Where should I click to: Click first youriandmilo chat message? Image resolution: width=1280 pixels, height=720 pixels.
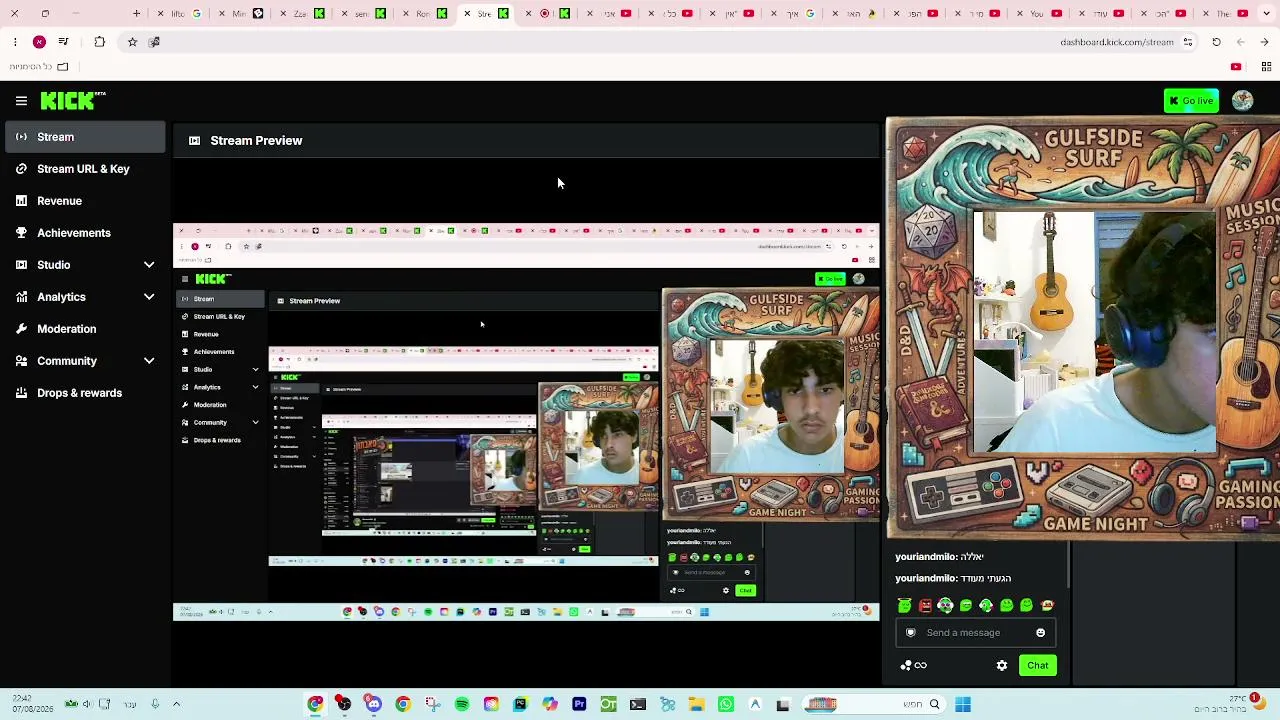(939, 557)
